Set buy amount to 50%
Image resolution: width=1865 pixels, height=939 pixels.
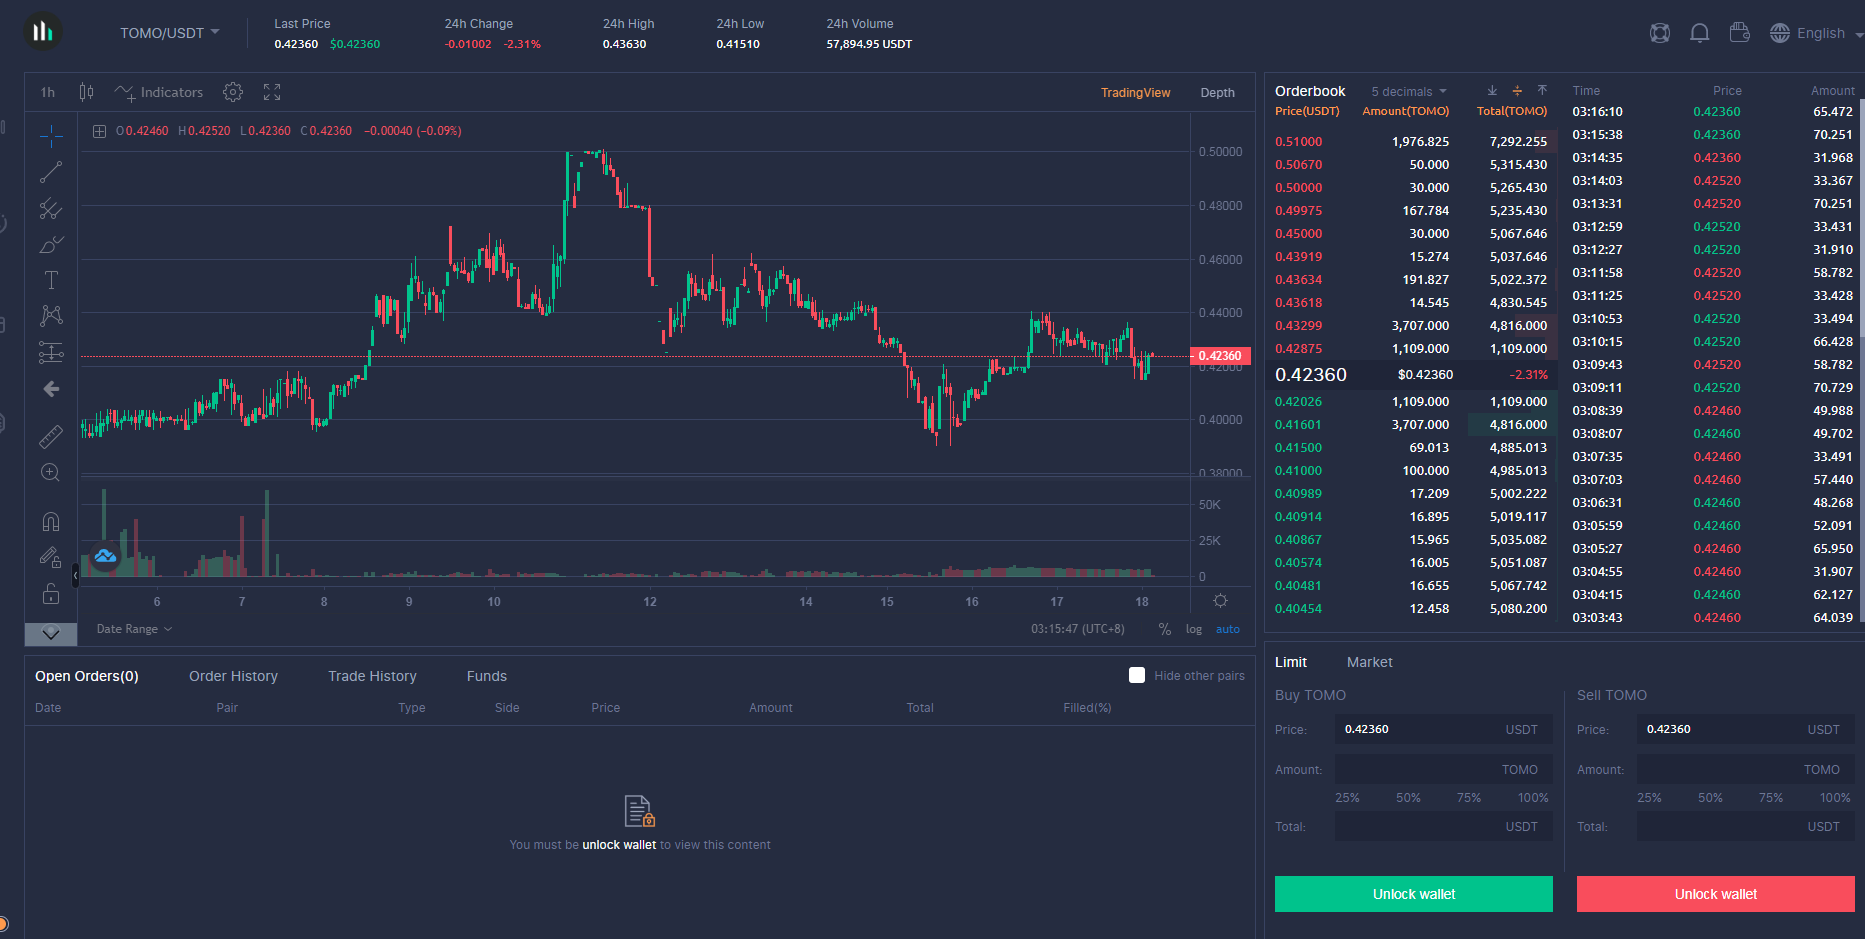pos(1408,798)
